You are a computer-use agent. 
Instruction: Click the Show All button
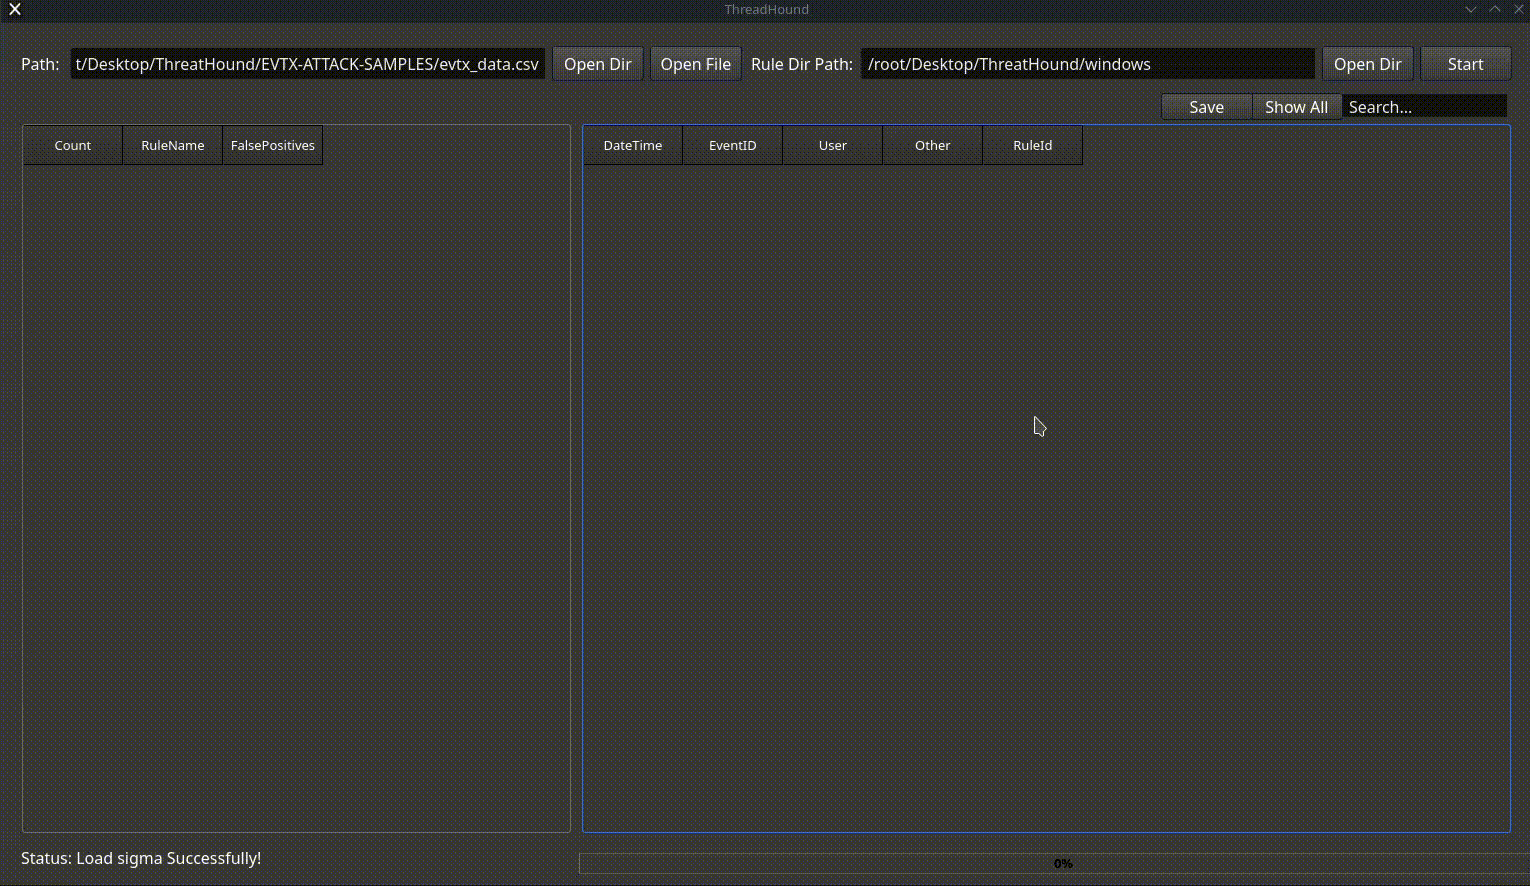pos(1297,107)
